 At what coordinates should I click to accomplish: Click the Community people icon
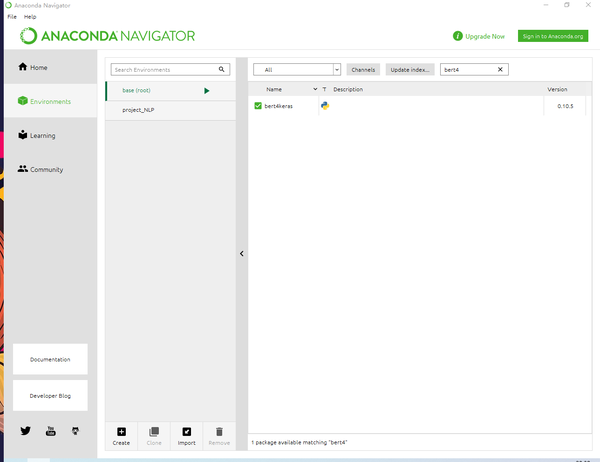coord(23,168)
